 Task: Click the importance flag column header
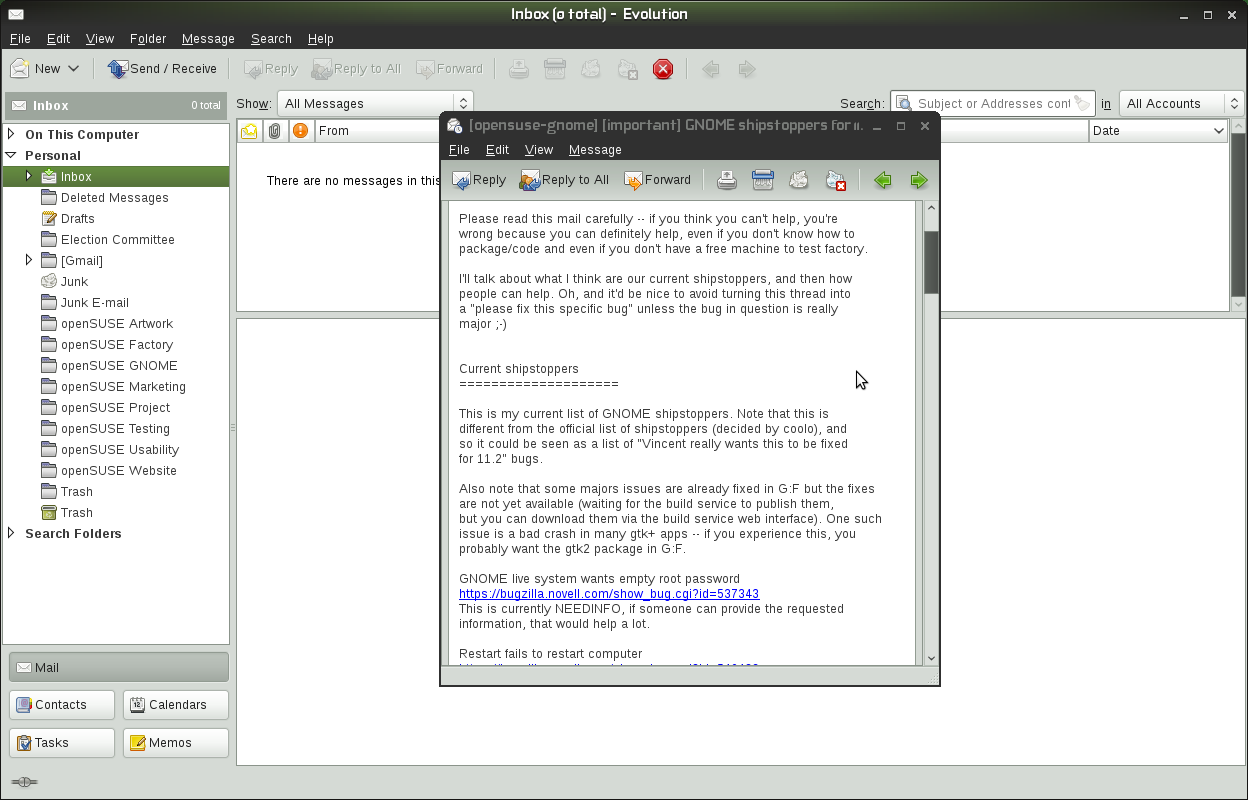pyautogui.click(x=300, y=131)
